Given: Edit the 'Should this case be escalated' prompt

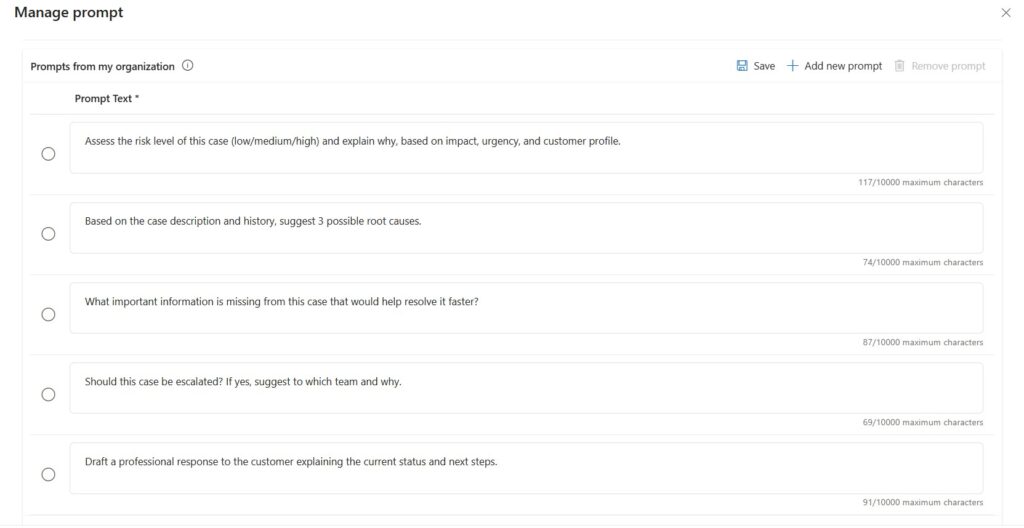Looking at the screenshot, I should [526, 388].
